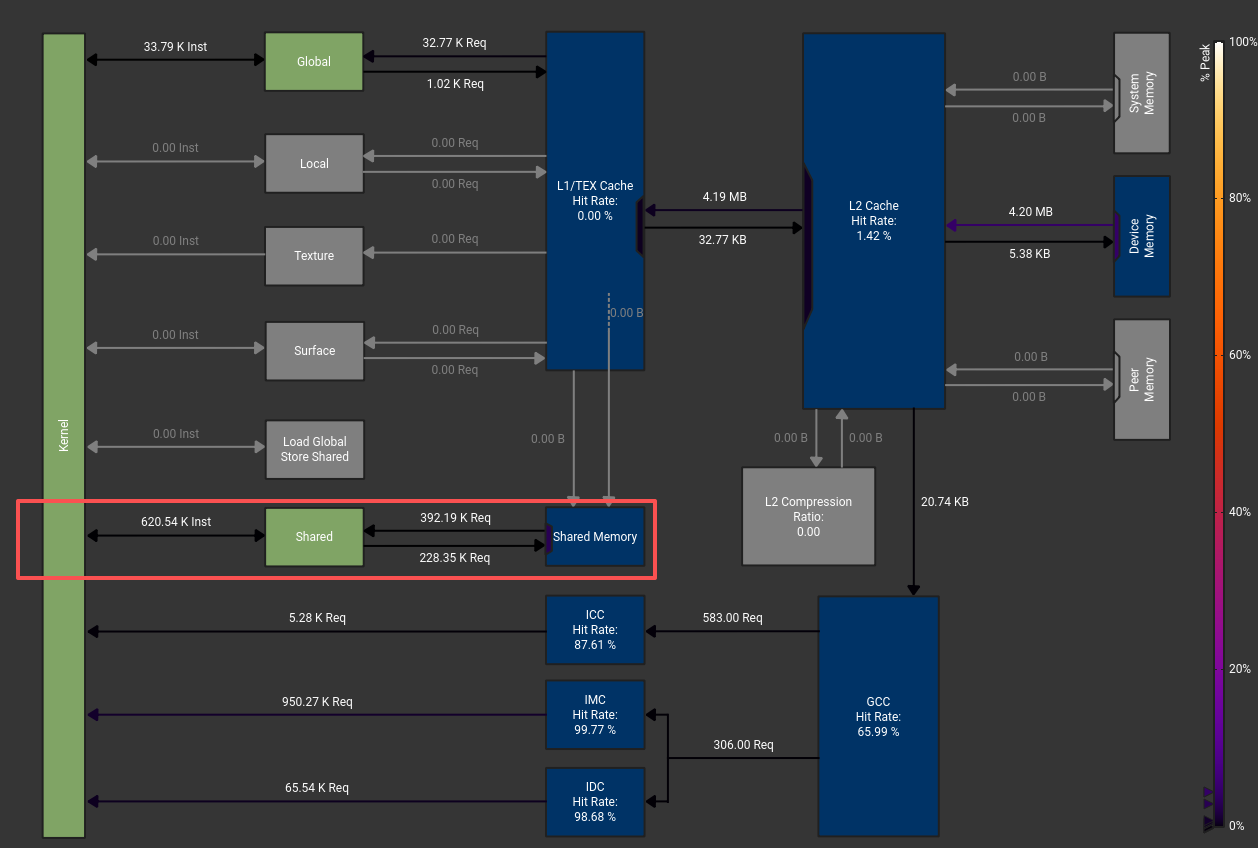Select the dark blue Shared Memory block
The height and width of the screenshot is (848, 1258).
point(597,537)
